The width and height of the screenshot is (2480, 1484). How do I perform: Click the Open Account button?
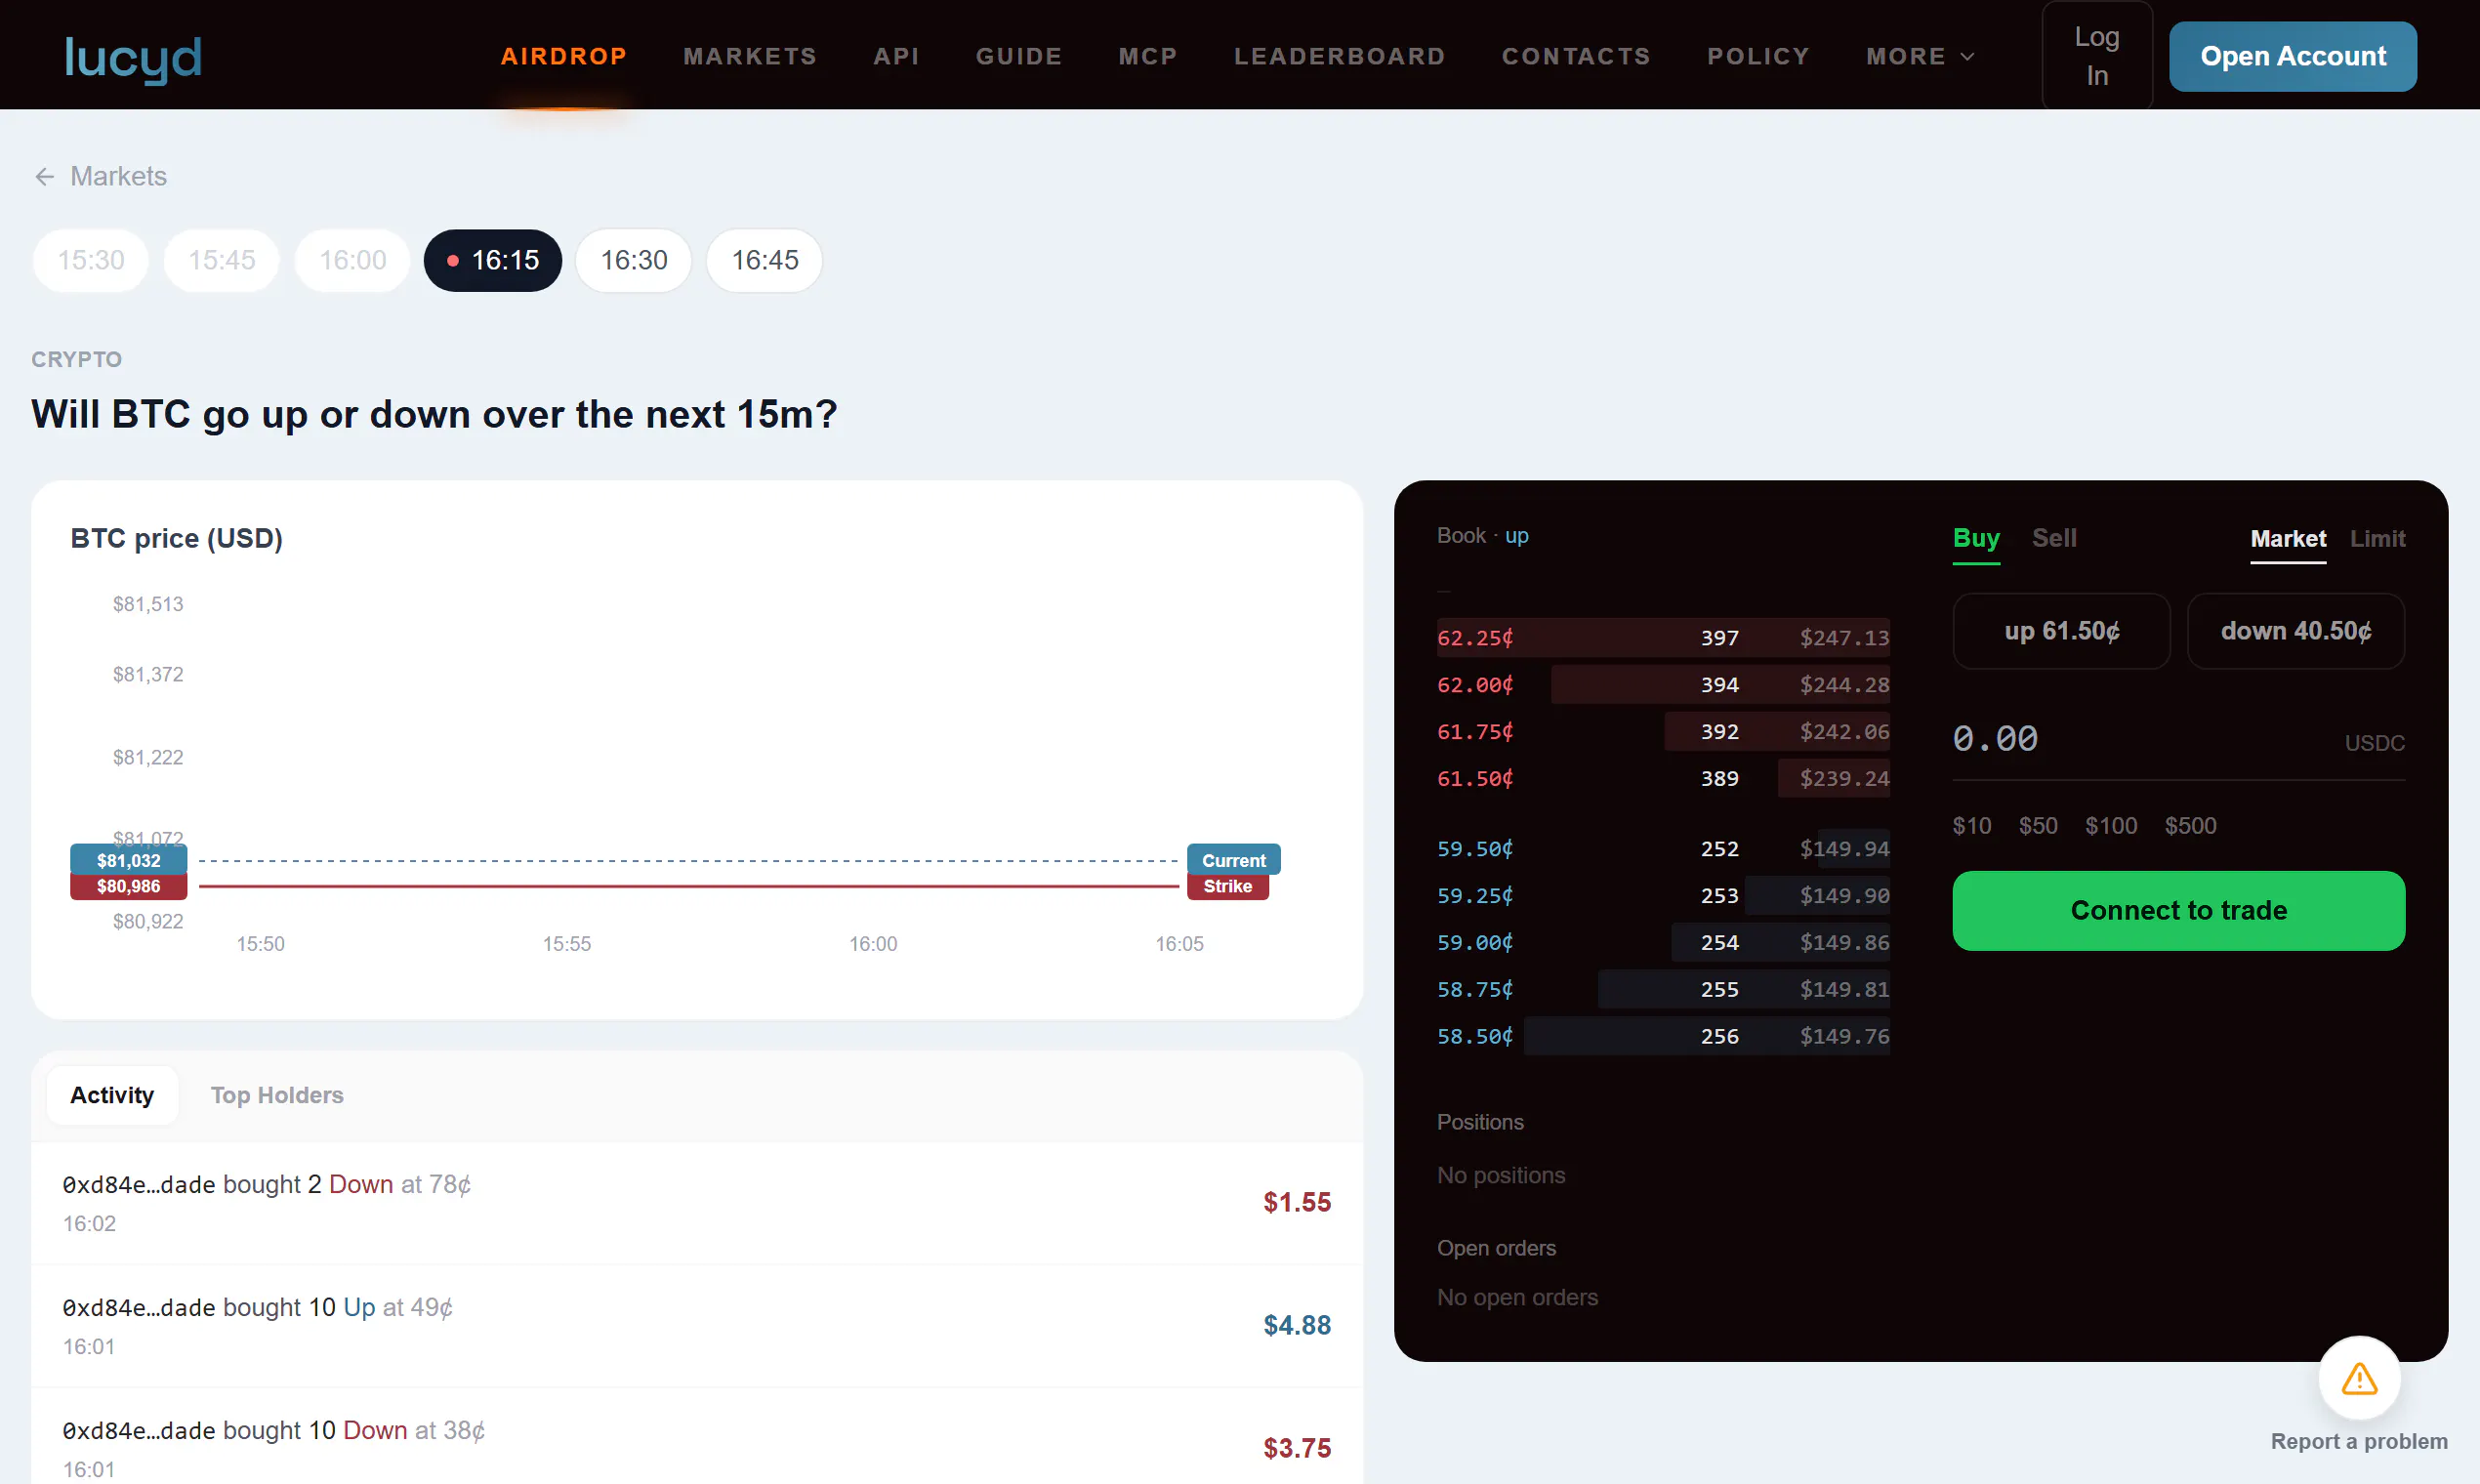click(x=2293, y=56)
